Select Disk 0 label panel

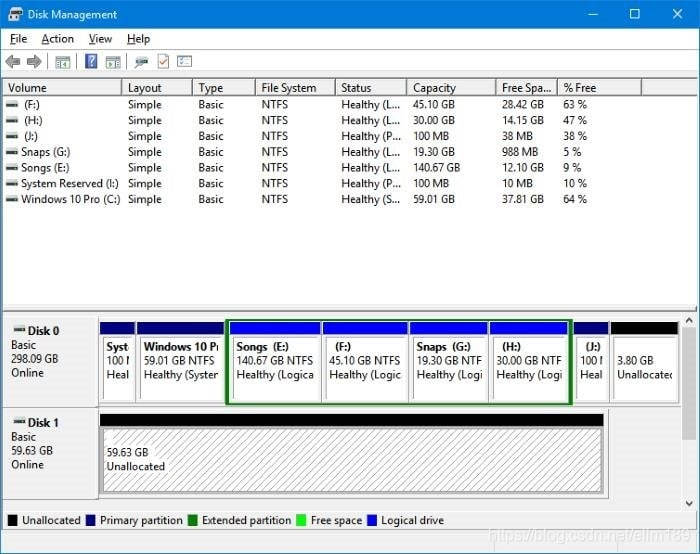(50, 361)
